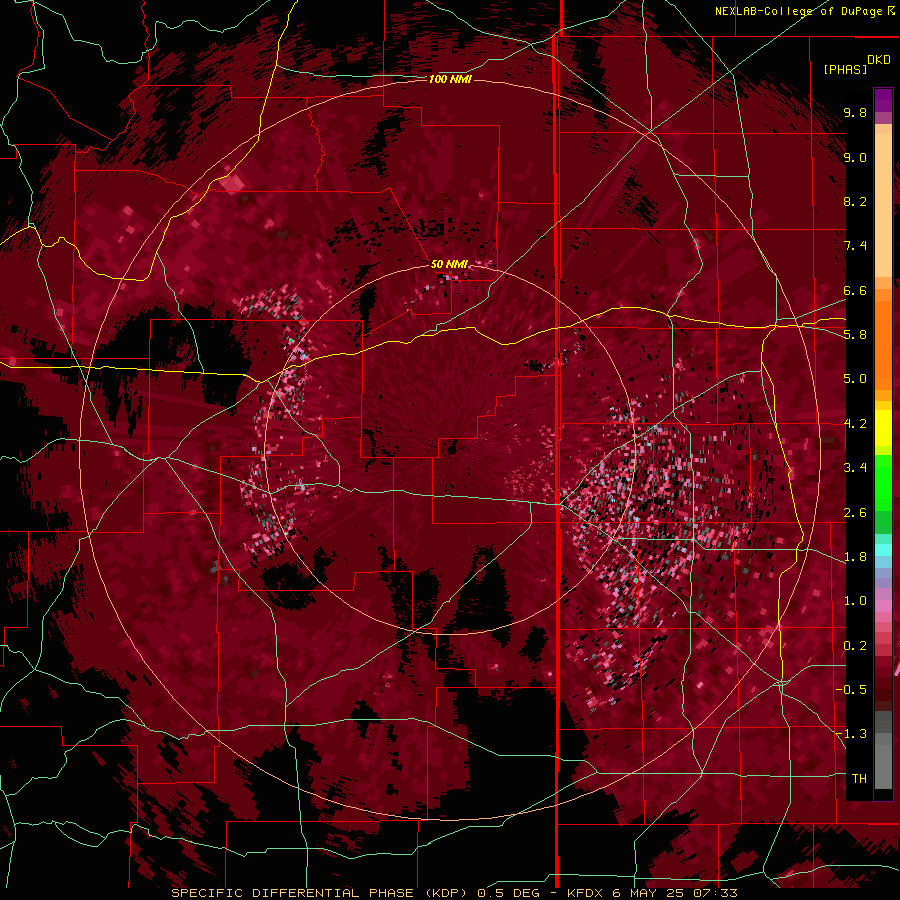Click the [PHAS] units label
Viewport: 900px width, 900px height.
tap(845, 70)
